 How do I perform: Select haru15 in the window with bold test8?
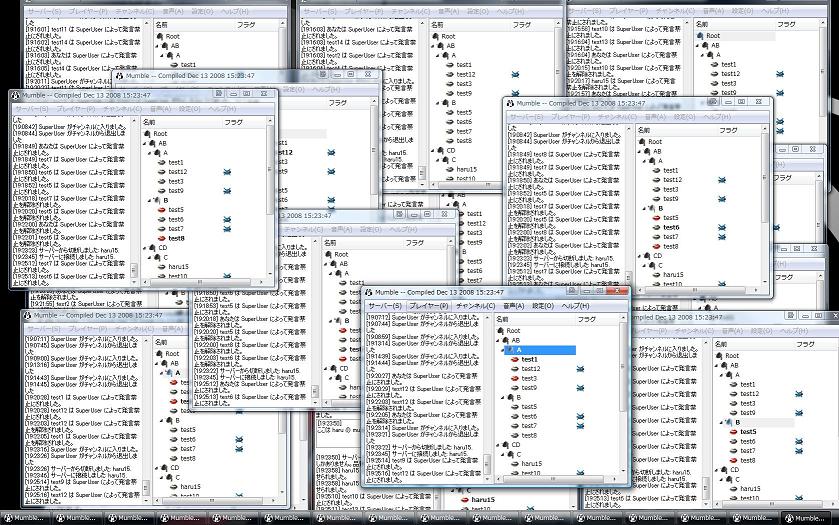(x=178, y=267)
